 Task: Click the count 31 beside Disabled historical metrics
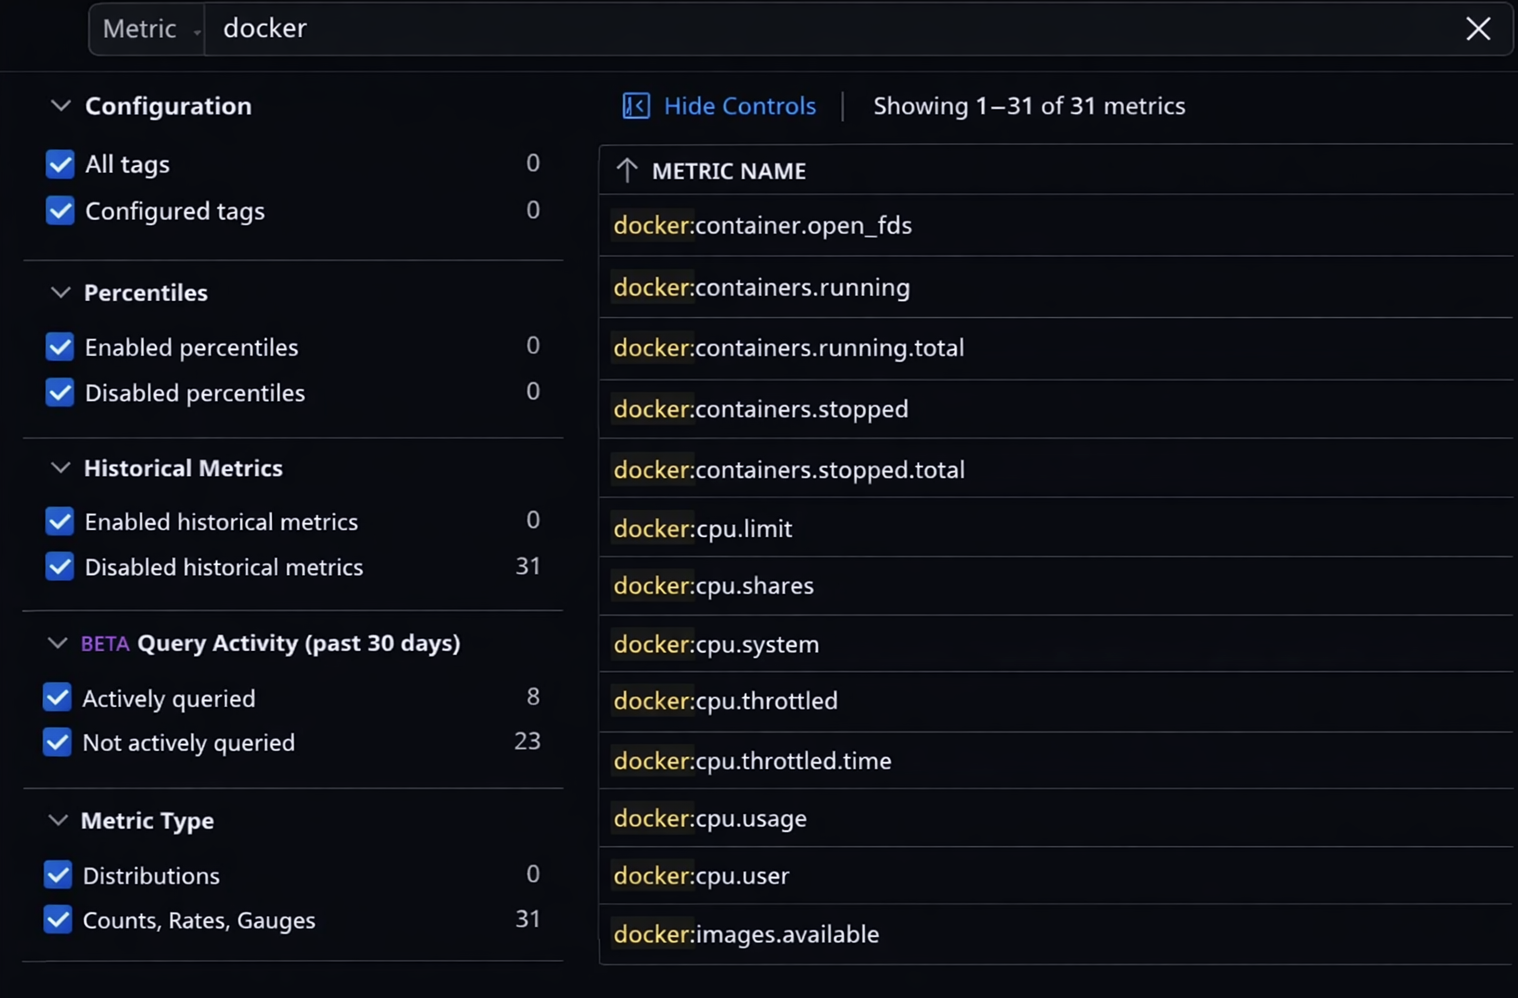(528, 566)
